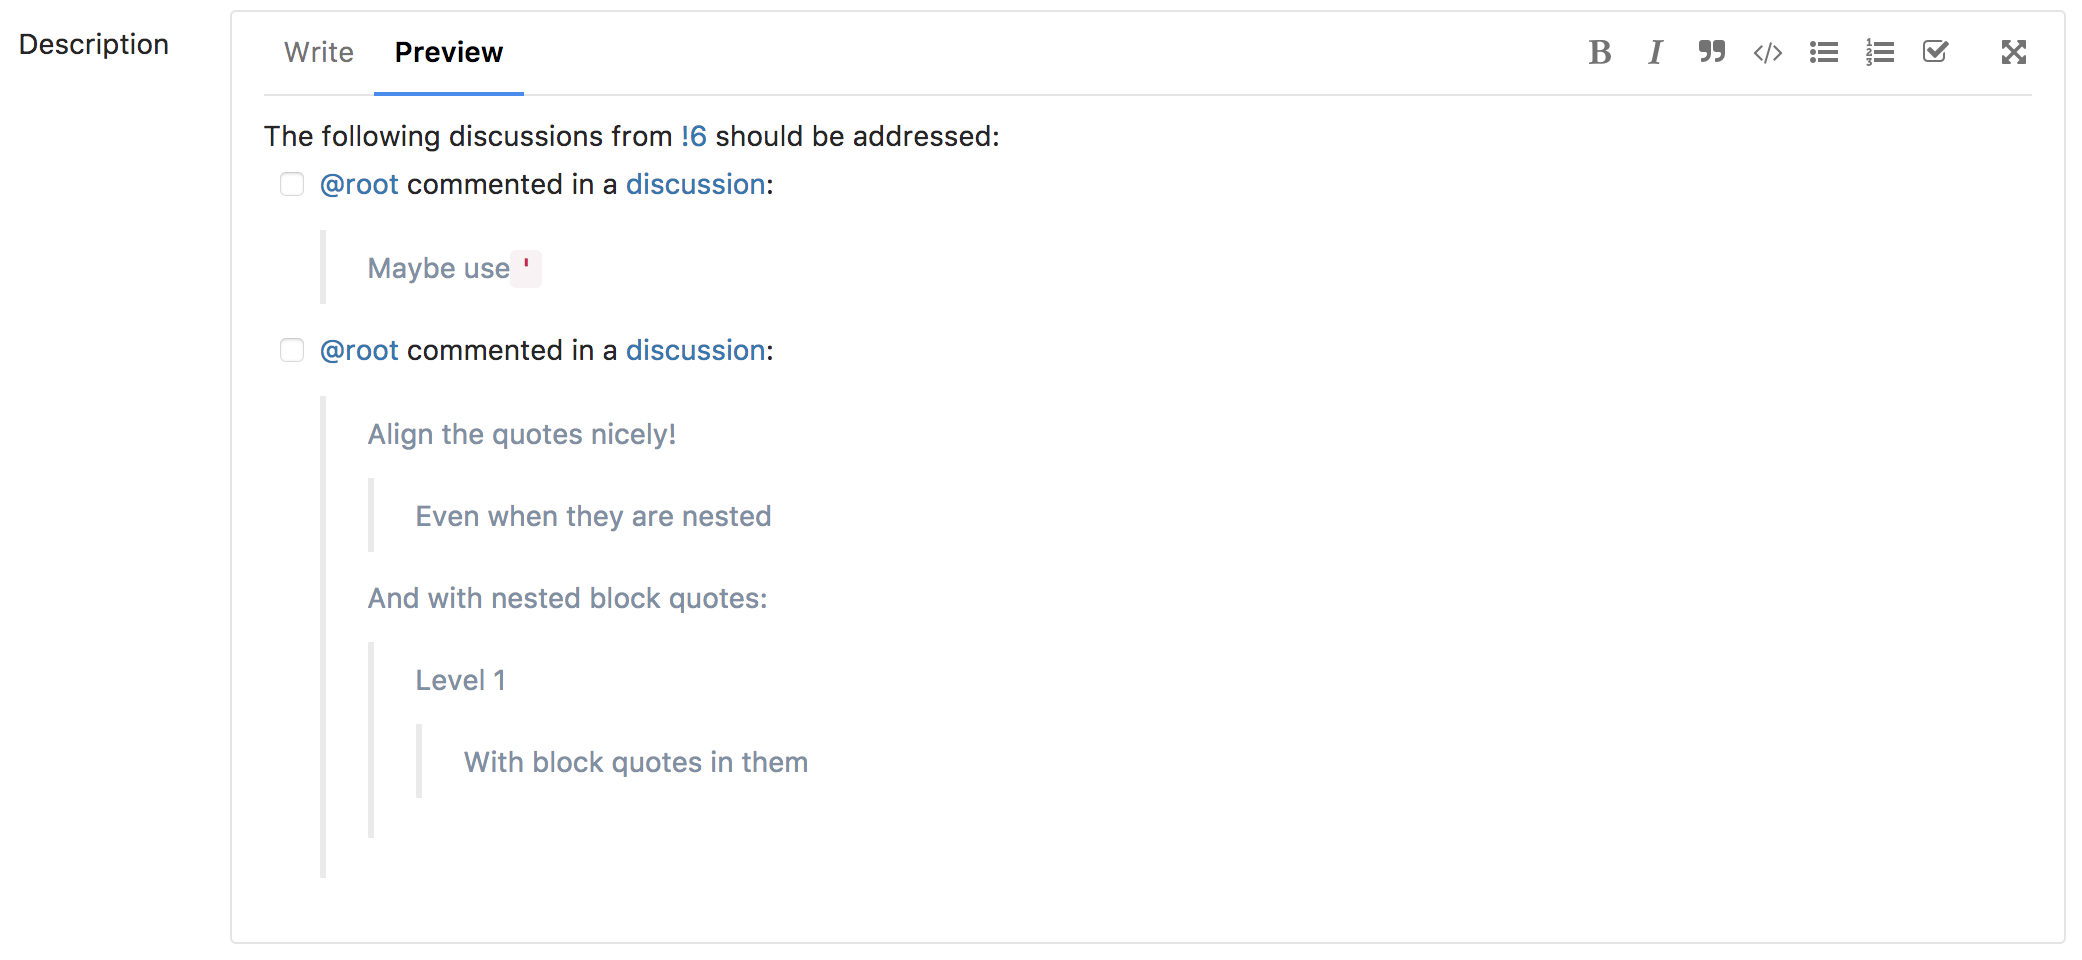The height and width of the screenshot is (960, 2082).
Task: Open the second discussion link
Action: click(x=694, y=350)
